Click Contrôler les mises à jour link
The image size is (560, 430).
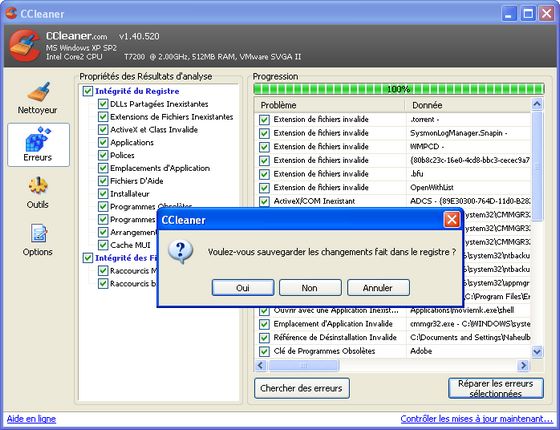click(477, 419)
